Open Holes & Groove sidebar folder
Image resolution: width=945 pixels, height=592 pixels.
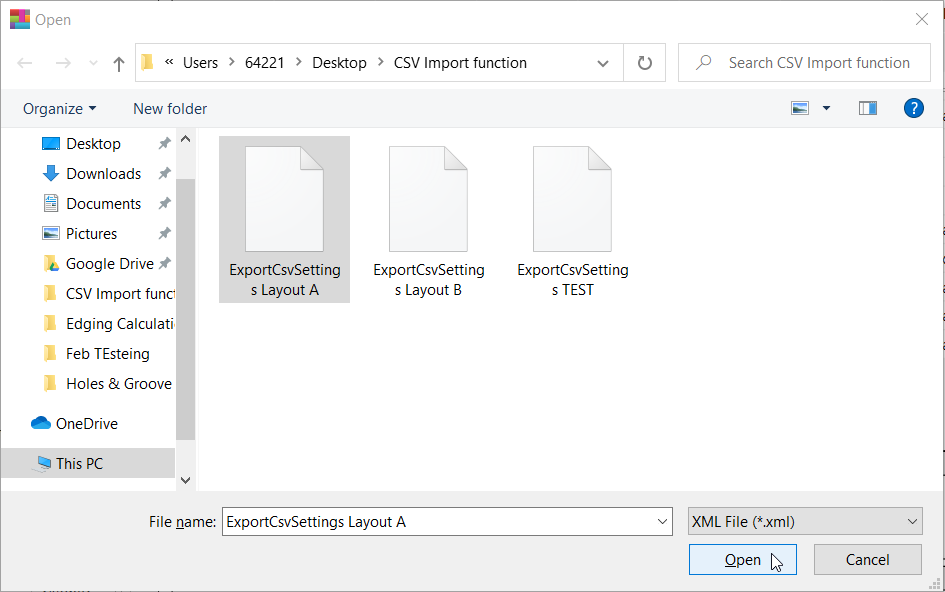point(119,384)
